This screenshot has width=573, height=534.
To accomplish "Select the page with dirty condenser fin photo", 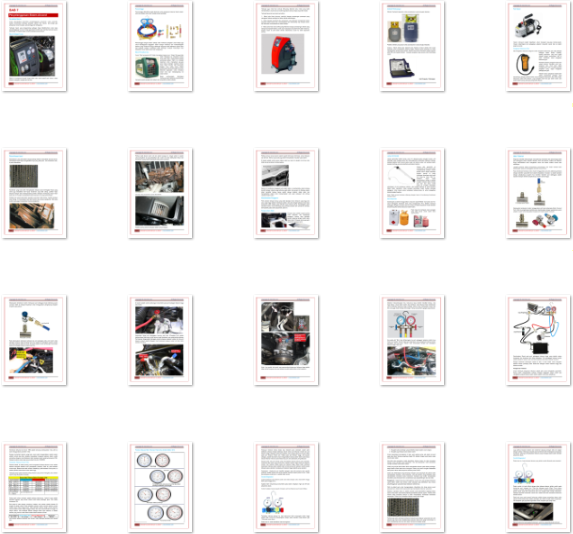I will click(34, 193).
